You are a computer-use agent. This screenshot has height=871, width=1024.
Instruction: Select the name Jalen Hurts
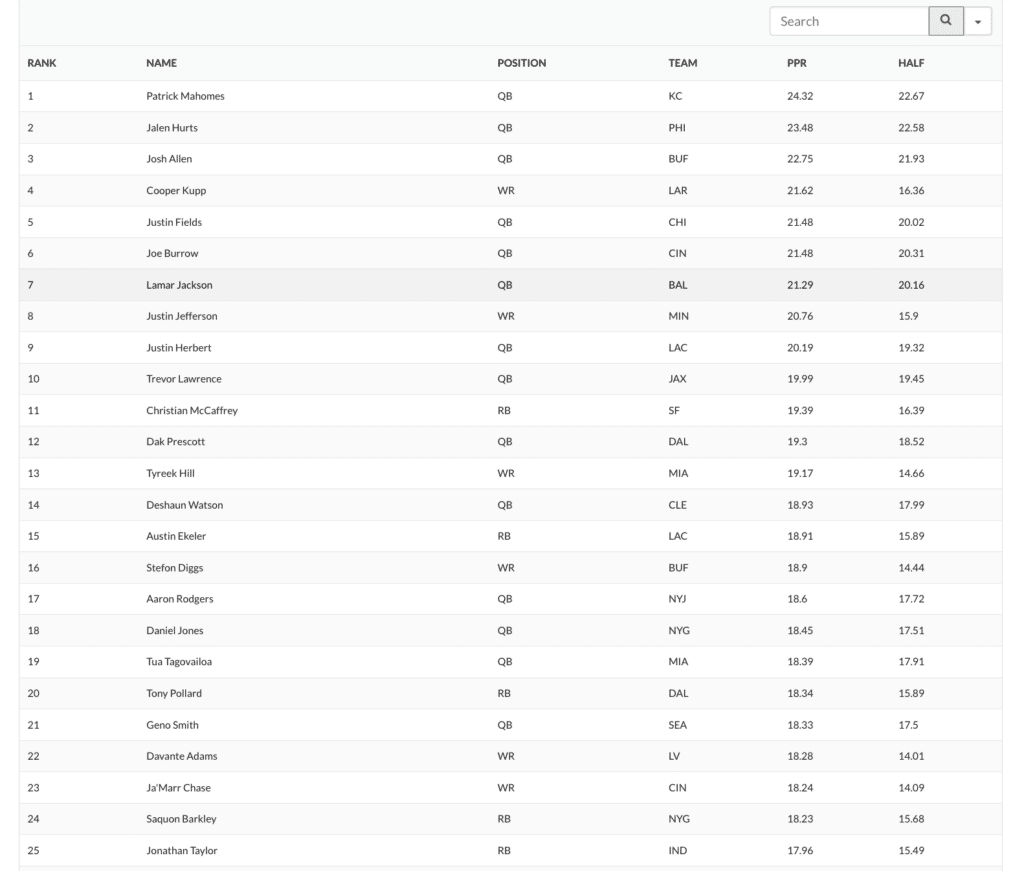coord(172,128)
